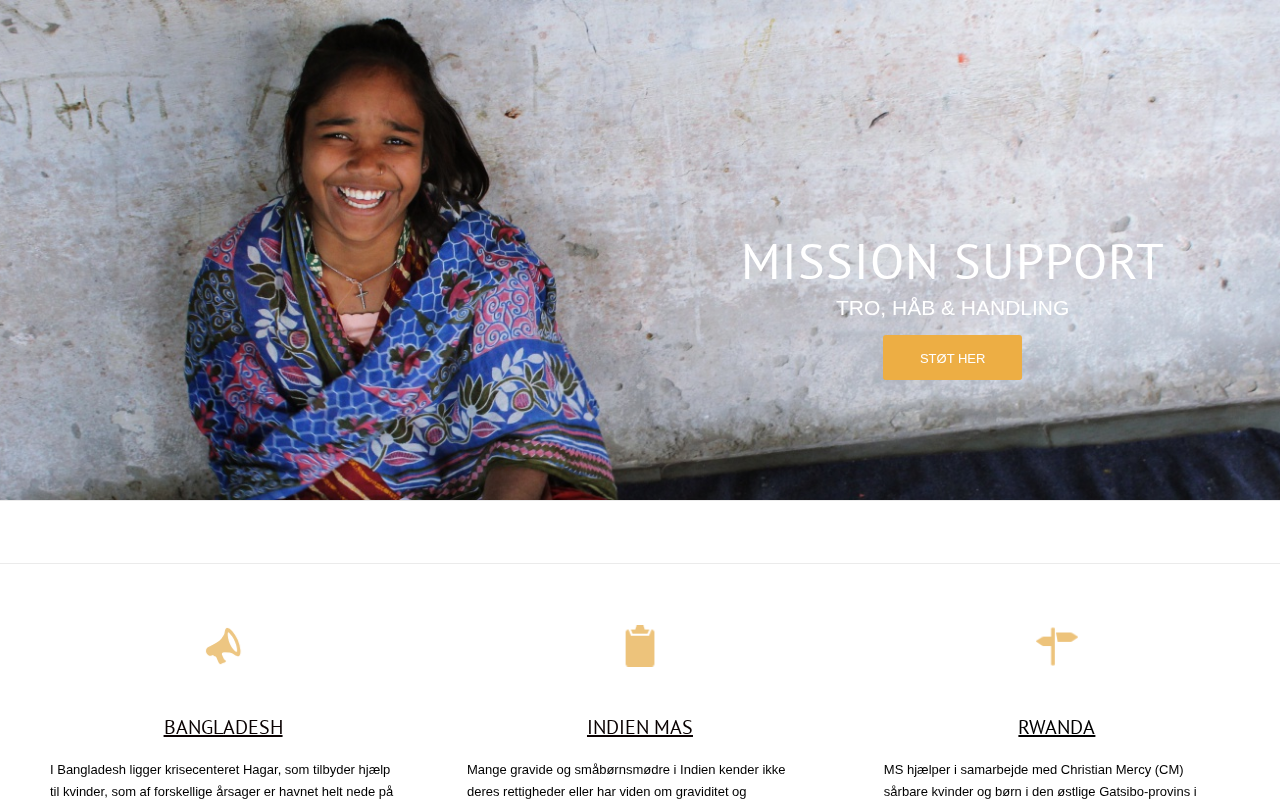Open the INDIEN MAS heading link
The width and height of the screenshot is (1280, 800).
tap(640, 727)
